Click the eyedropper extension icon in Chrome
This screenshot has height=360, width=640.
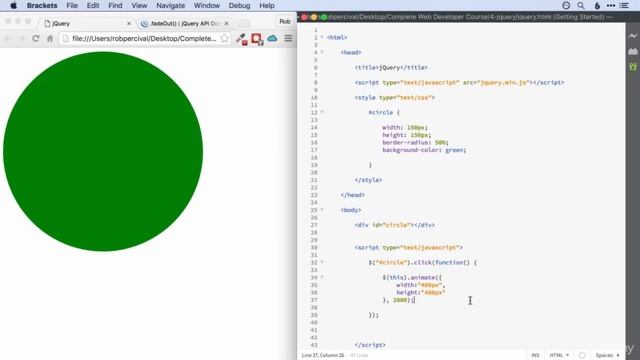tap(242, 39)
